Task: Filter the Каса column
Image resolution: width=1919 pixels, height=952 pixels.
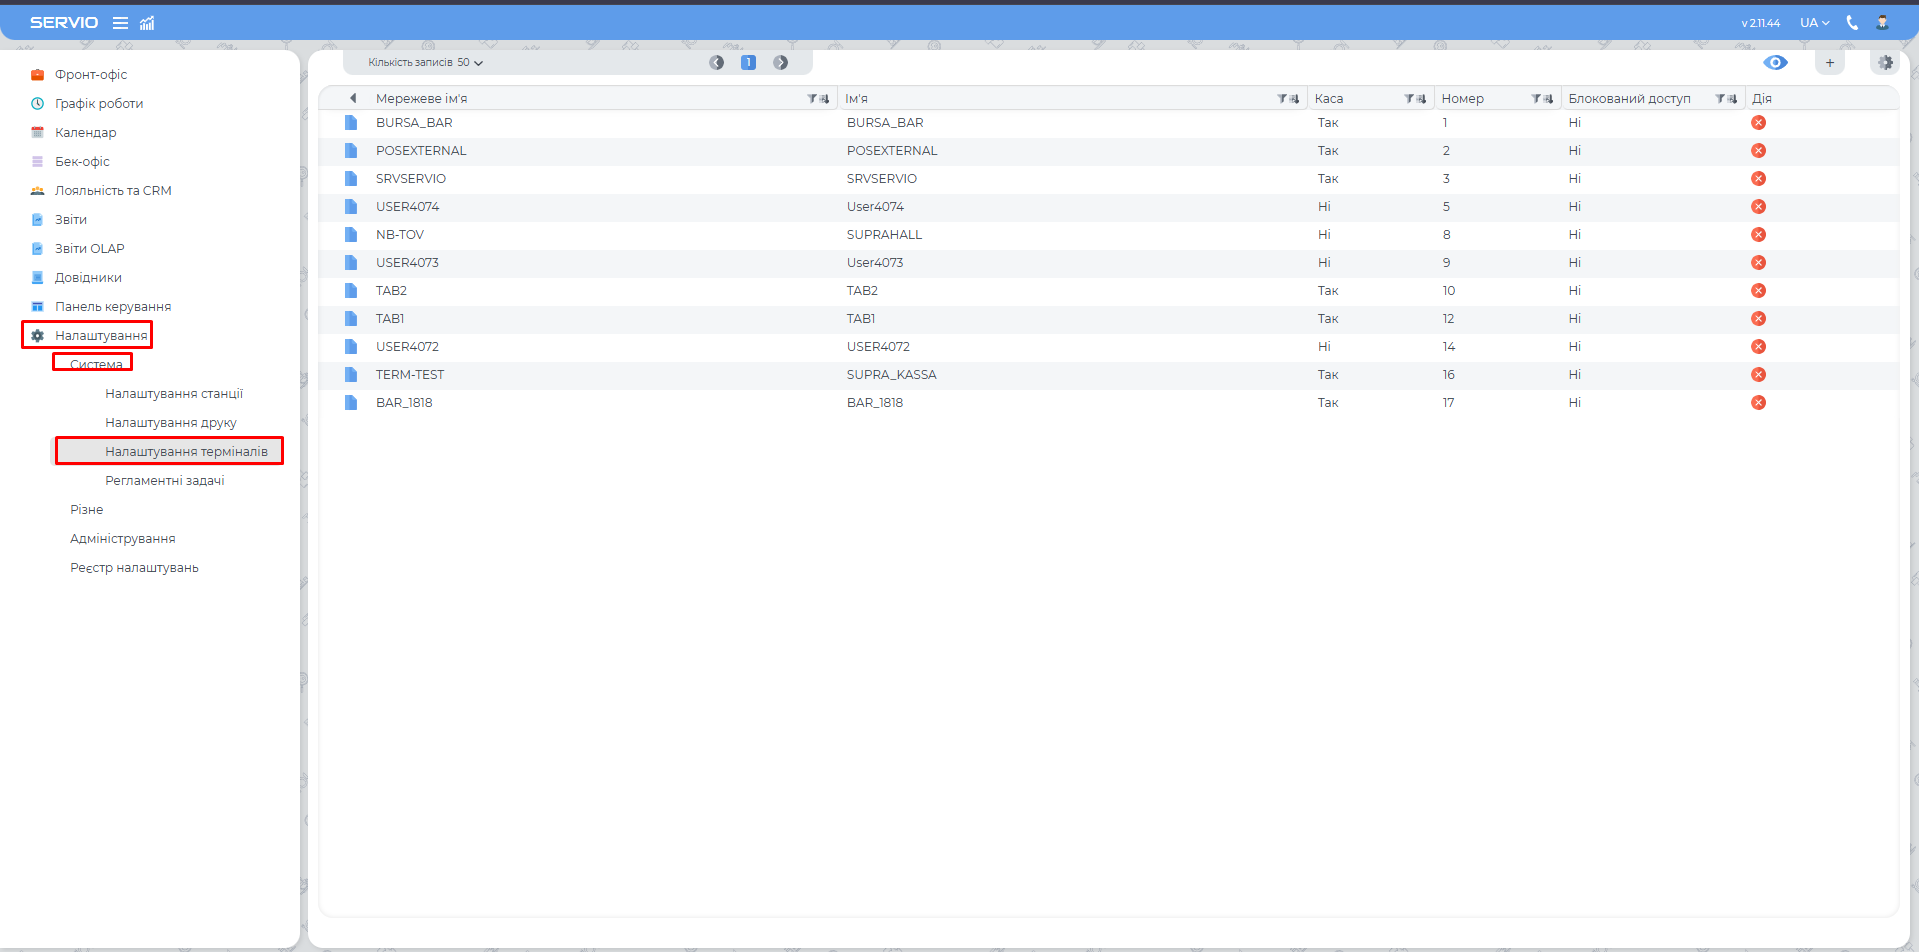Action: pyautogui.click(x=1409, y=99)
